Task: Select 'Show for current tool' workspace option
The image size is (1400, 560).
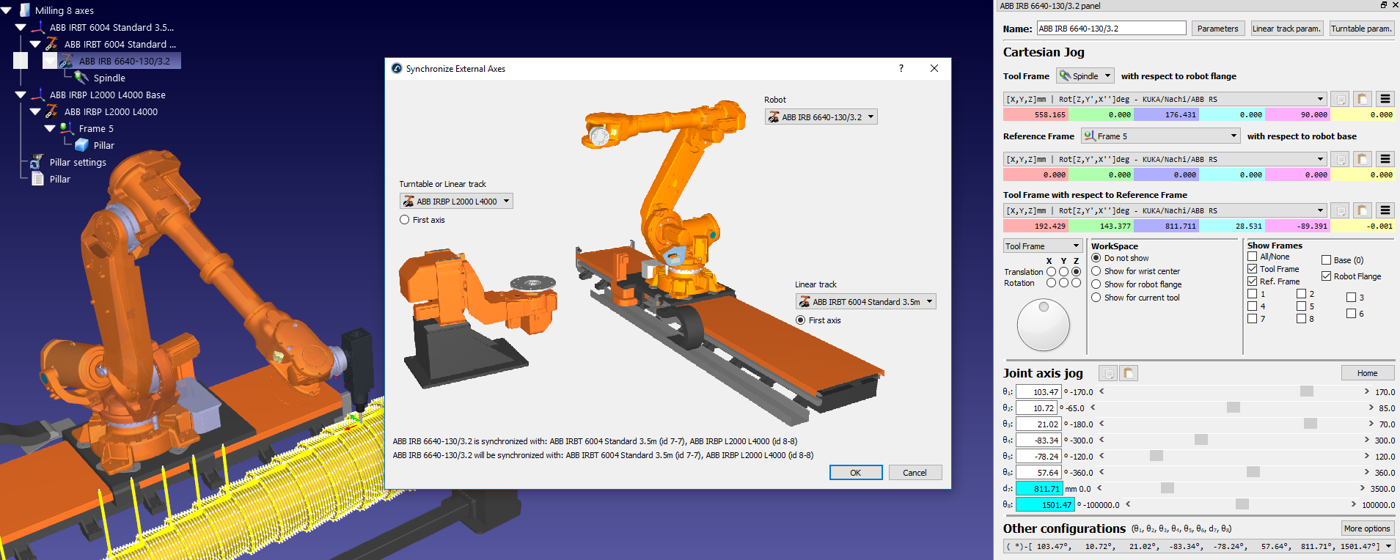Action: pyautogui.click(x=1096, y=297)
